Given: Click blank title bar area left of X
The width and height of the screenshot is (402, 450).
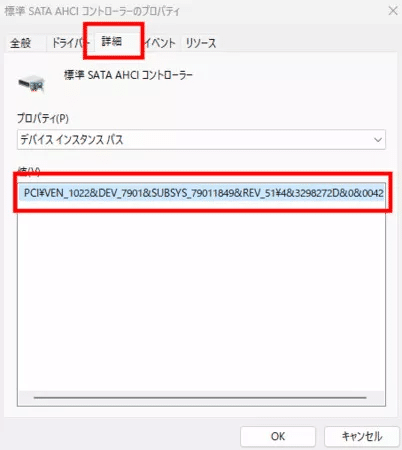Looking at the screenshot, I should 283,11.
